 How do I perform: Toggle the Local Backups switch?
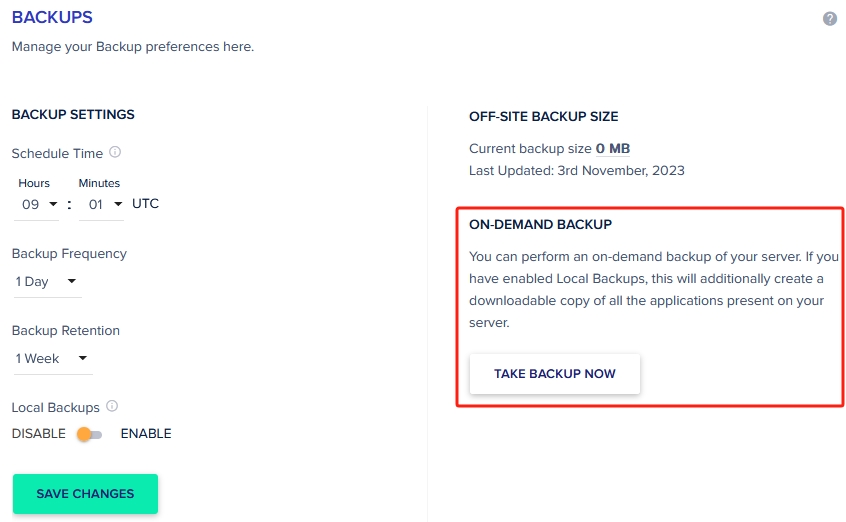click(x=89, y=434)
